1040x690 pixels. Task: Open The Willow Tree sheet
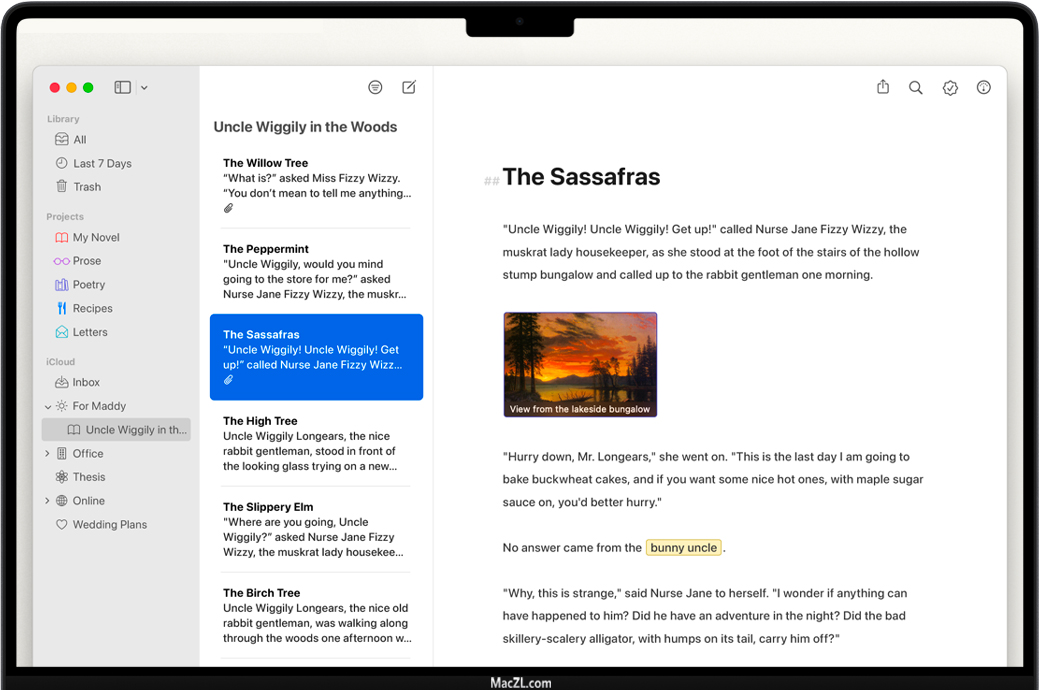coord(316,185)
